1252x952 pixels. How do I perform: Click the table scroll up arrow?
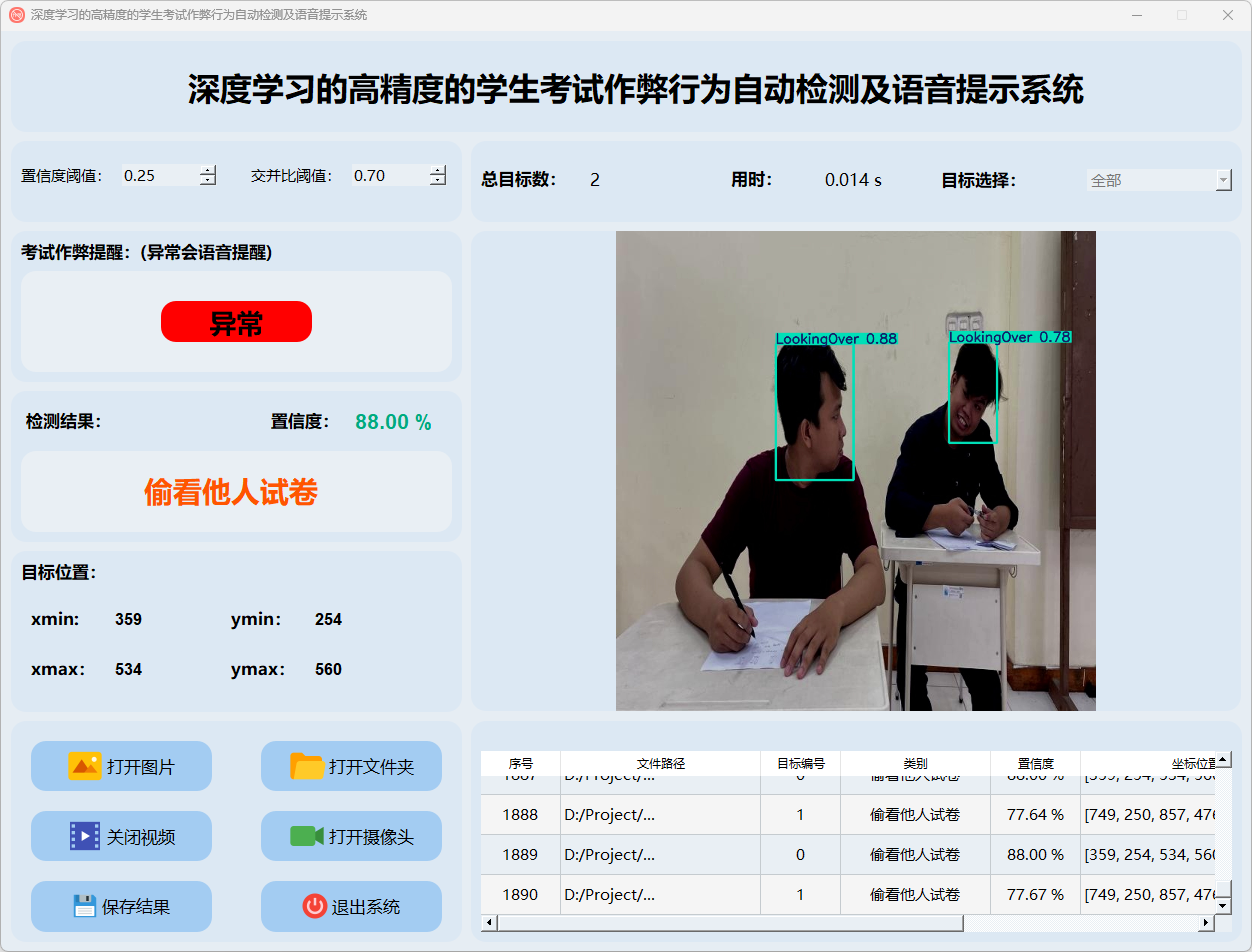coord(1223,760)
